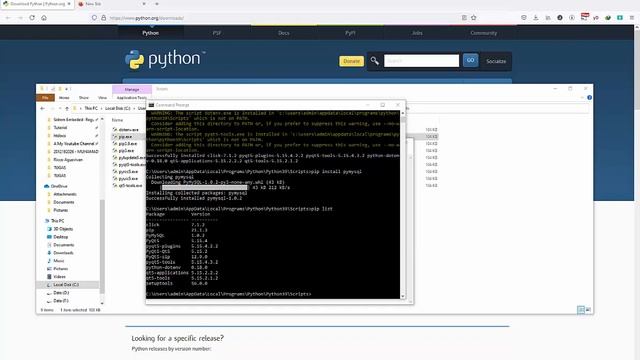Click the 'Looking for a specific release?' heading
Screen dimensions: 640x360
[x=178, y=338]
